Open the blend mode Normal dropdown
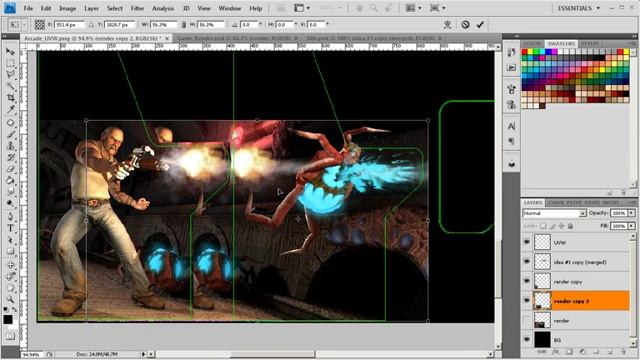Image resolution: width=640 pixels, height=360 pixels. 554,213
